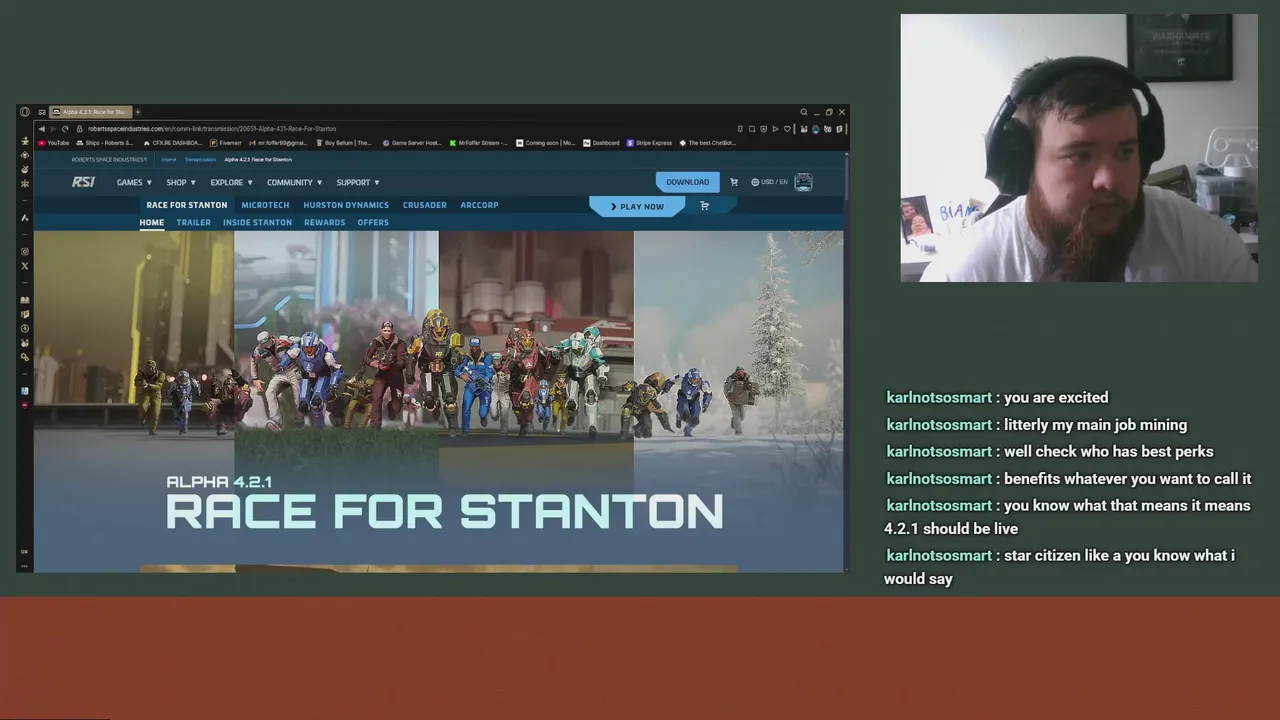The height and width of the screenshot is (720, 1280).
Task: Click the RSI logo on the website
Action: pos(84,182)
